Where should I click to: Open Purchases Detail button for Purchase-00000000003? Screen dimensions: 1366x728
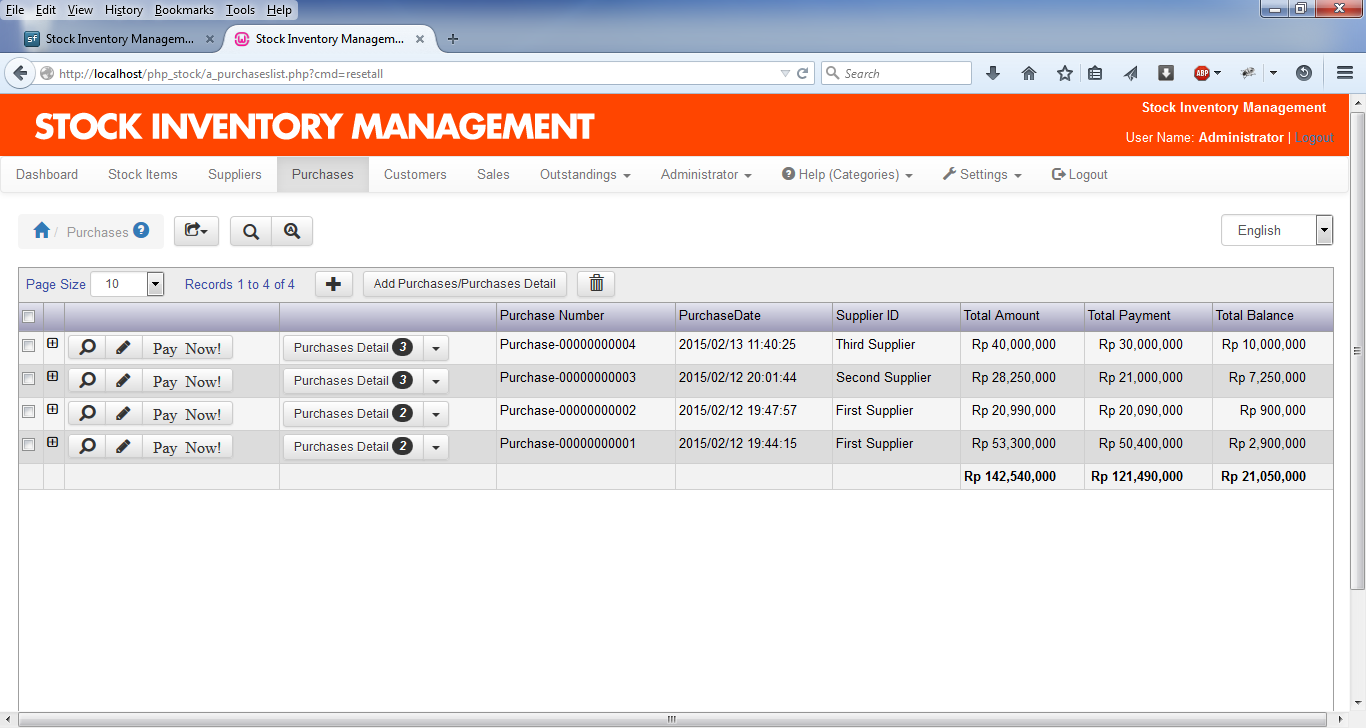[x=353, y=381]
